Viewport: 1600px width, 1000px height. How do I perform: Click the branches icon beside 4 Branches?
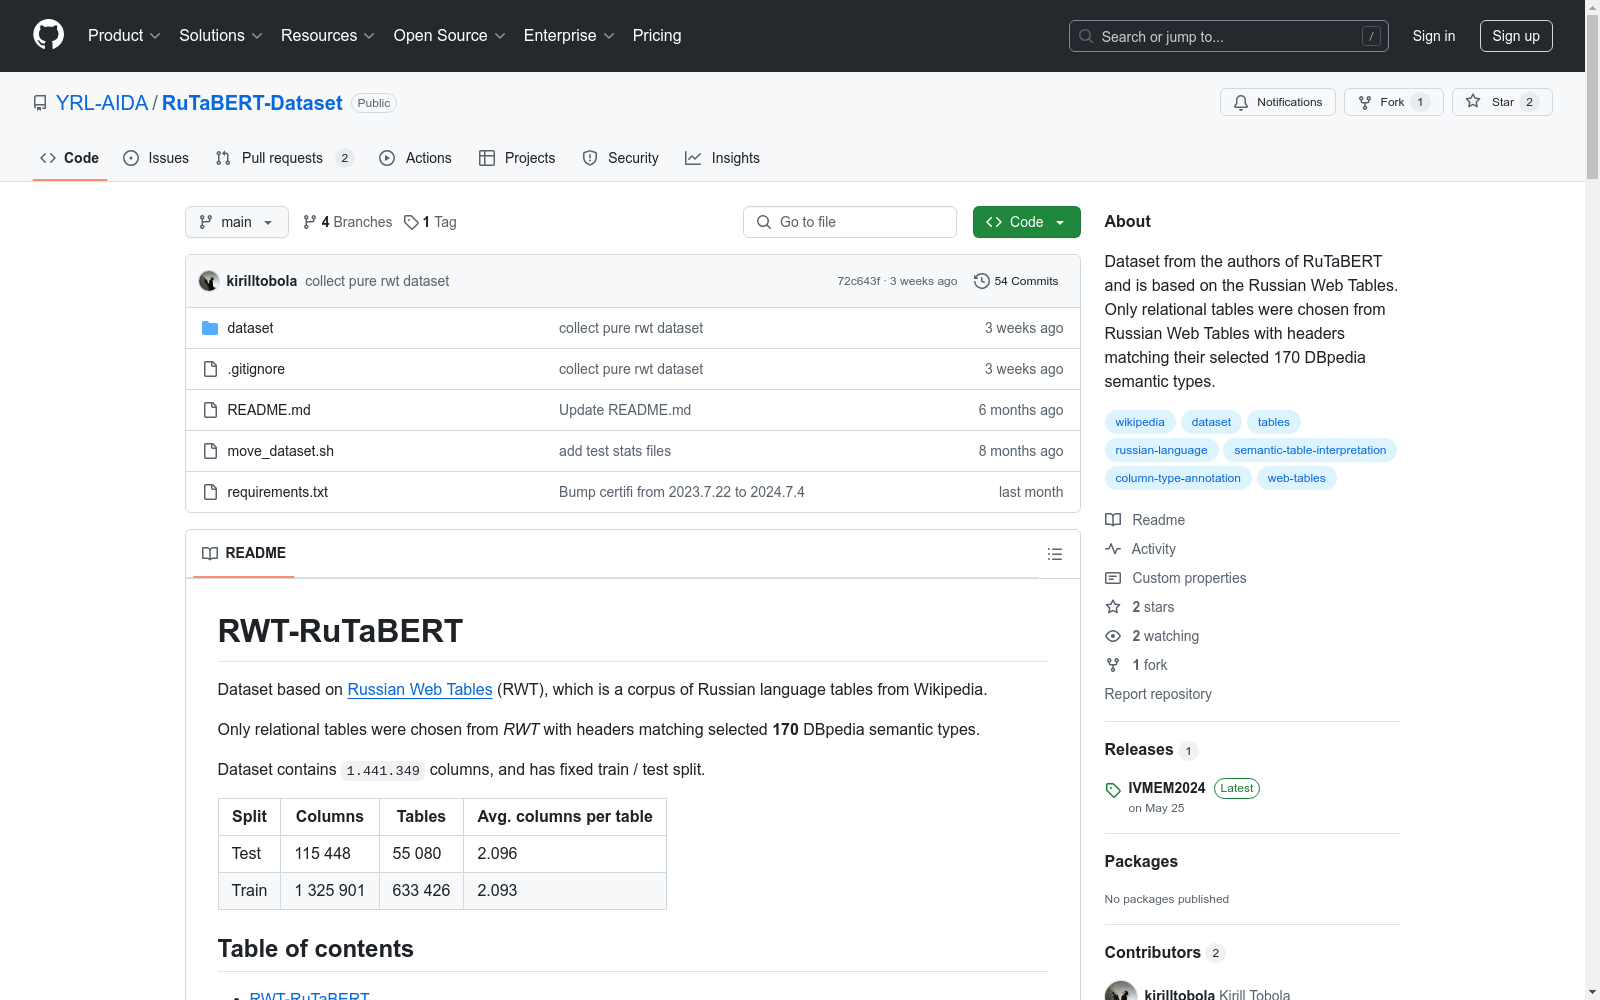[310, 222]
